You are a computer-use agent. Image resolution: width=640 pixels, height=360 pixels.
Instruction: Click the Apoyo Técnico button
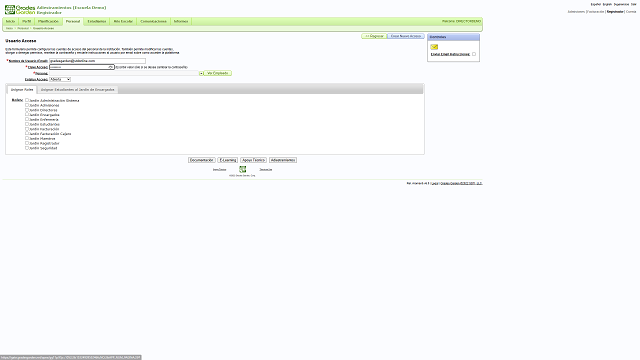click(253, 160)
